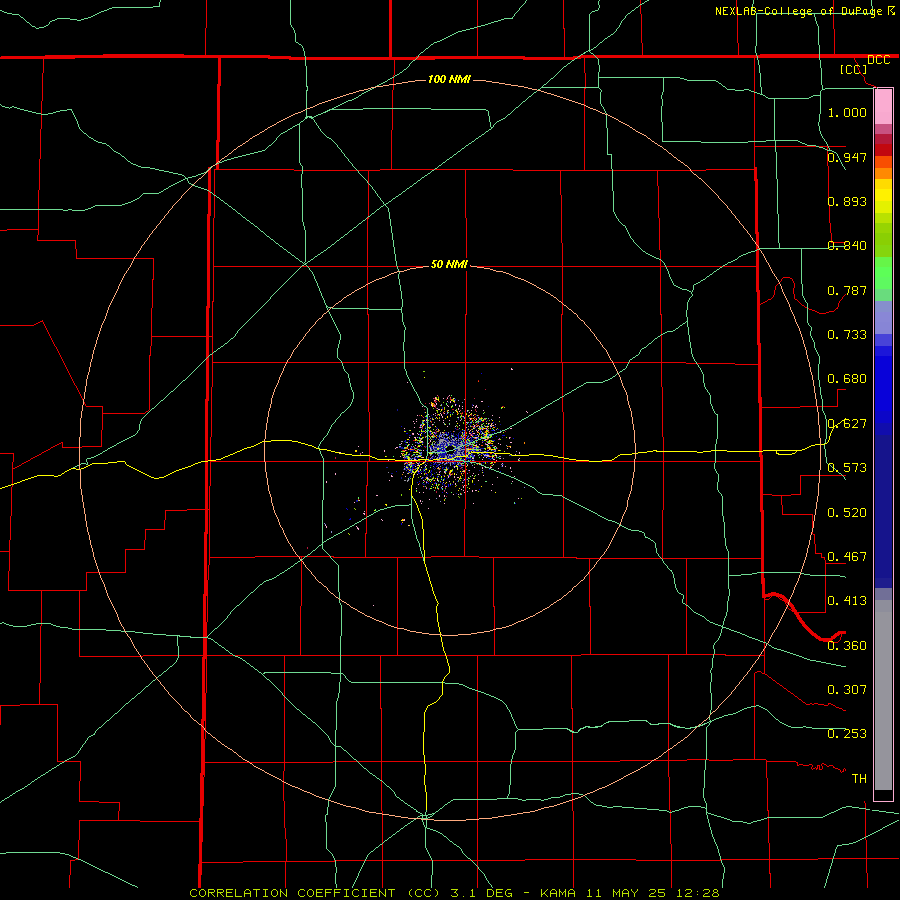Select the 0.467 scale value
This screenshot has width=900, height=900.
pyautogui.click(x=847, y=557)
